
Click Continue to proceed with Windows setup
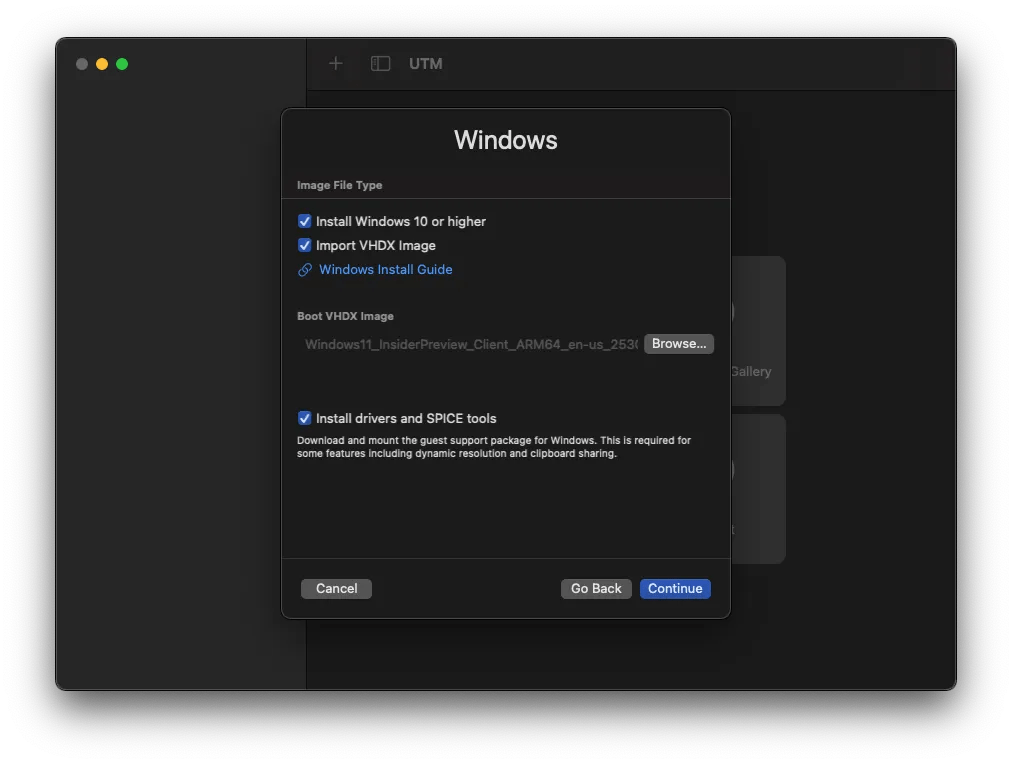pos(675,589)
